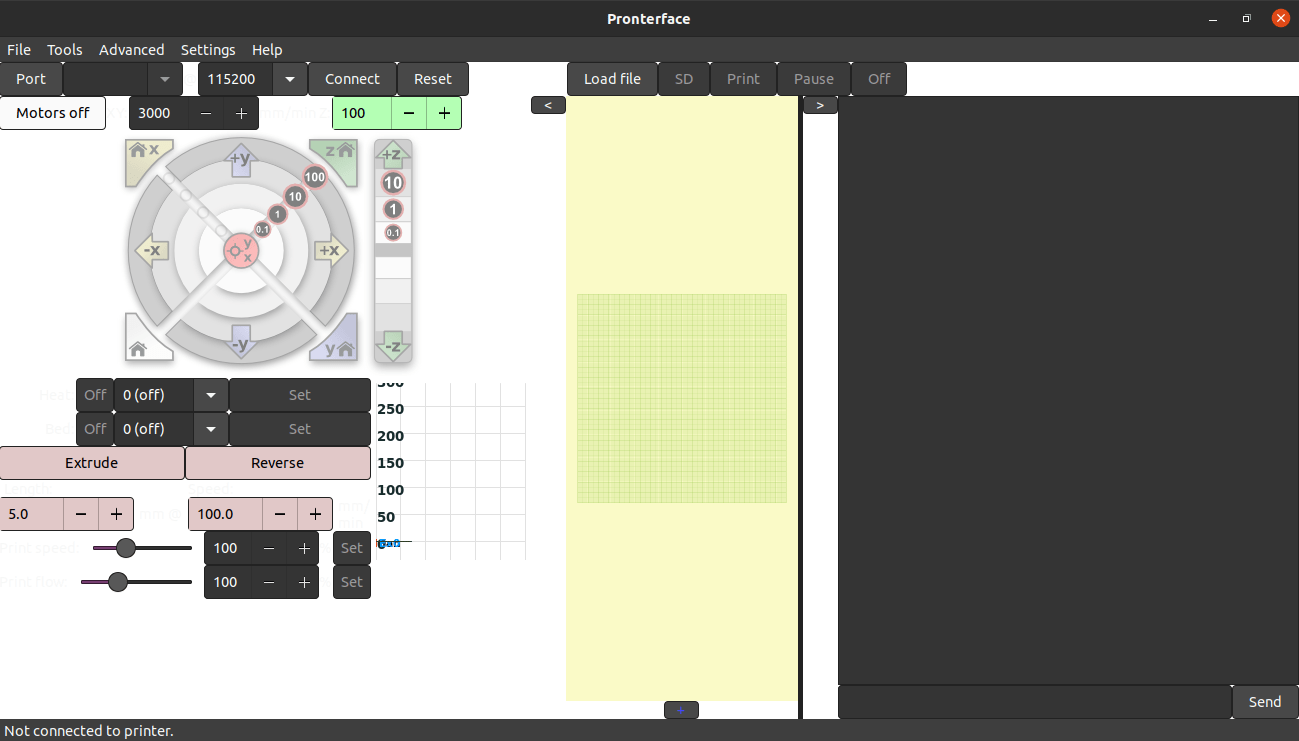Move Z axis up with +Z arrow
The height and width of the screenshot is (741, 1299).
coord(393,155)
